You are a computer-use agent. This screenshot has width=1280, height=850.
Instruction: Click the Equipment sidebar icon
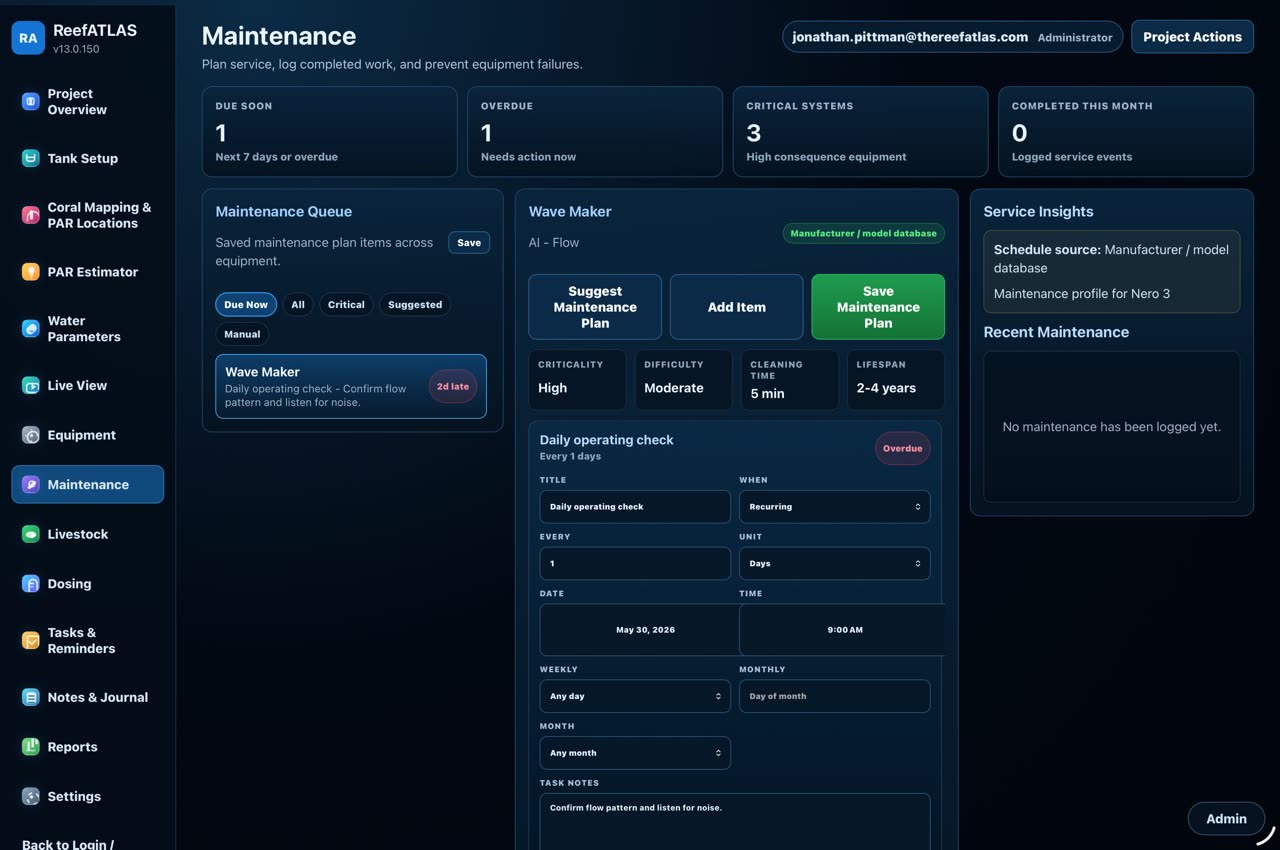(31, 435)
